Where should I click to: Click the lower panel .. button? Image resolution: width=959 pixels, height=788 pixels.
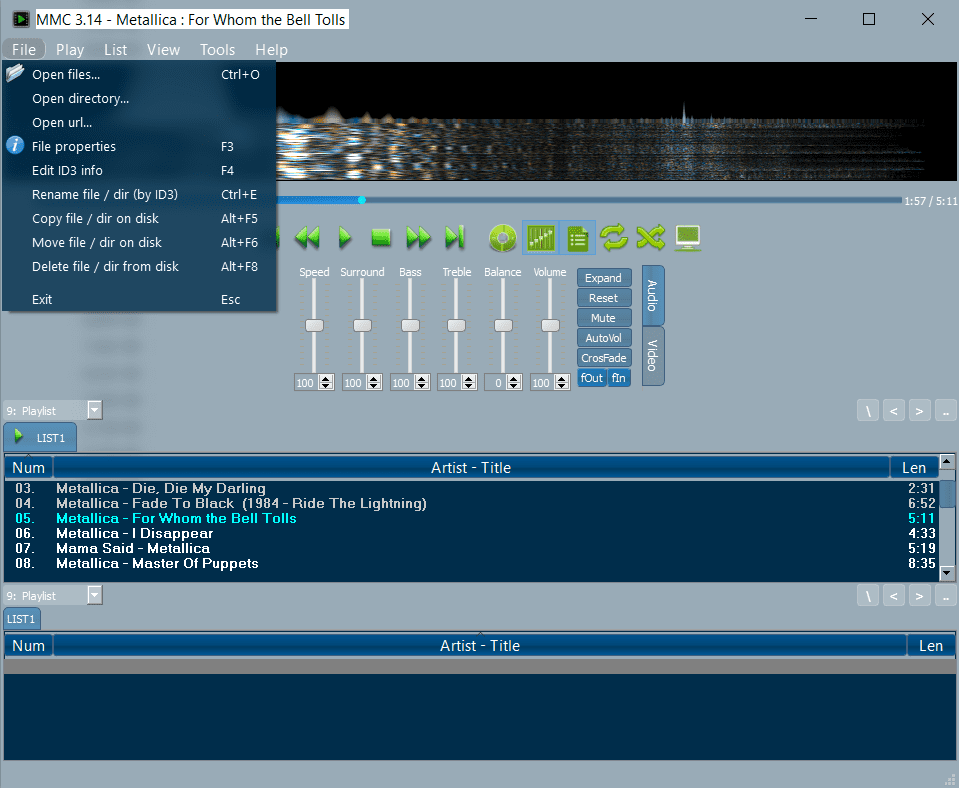click(946, 595)
